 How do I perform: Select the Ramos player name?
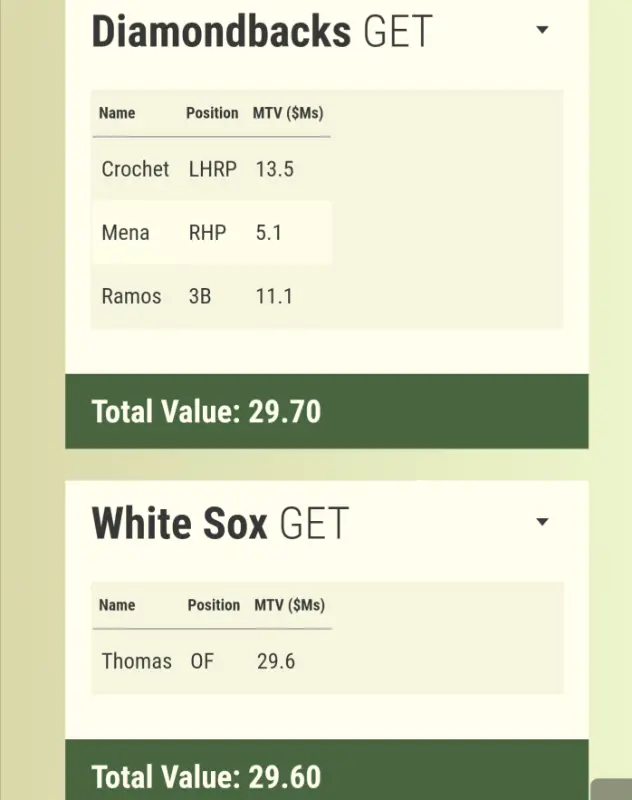click(131, 296)
